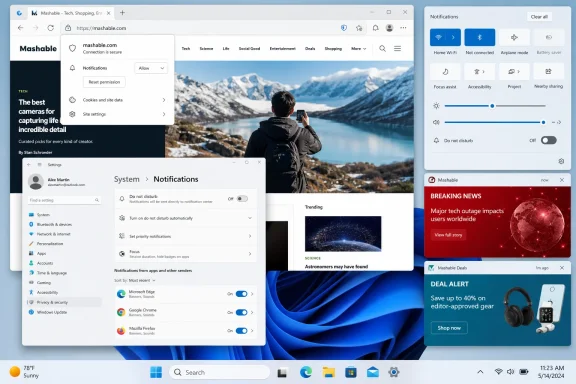Screen dimensions: 576x384
Task: Toggle the Bluetooth quick setting tile
Action: coord(479,37)
